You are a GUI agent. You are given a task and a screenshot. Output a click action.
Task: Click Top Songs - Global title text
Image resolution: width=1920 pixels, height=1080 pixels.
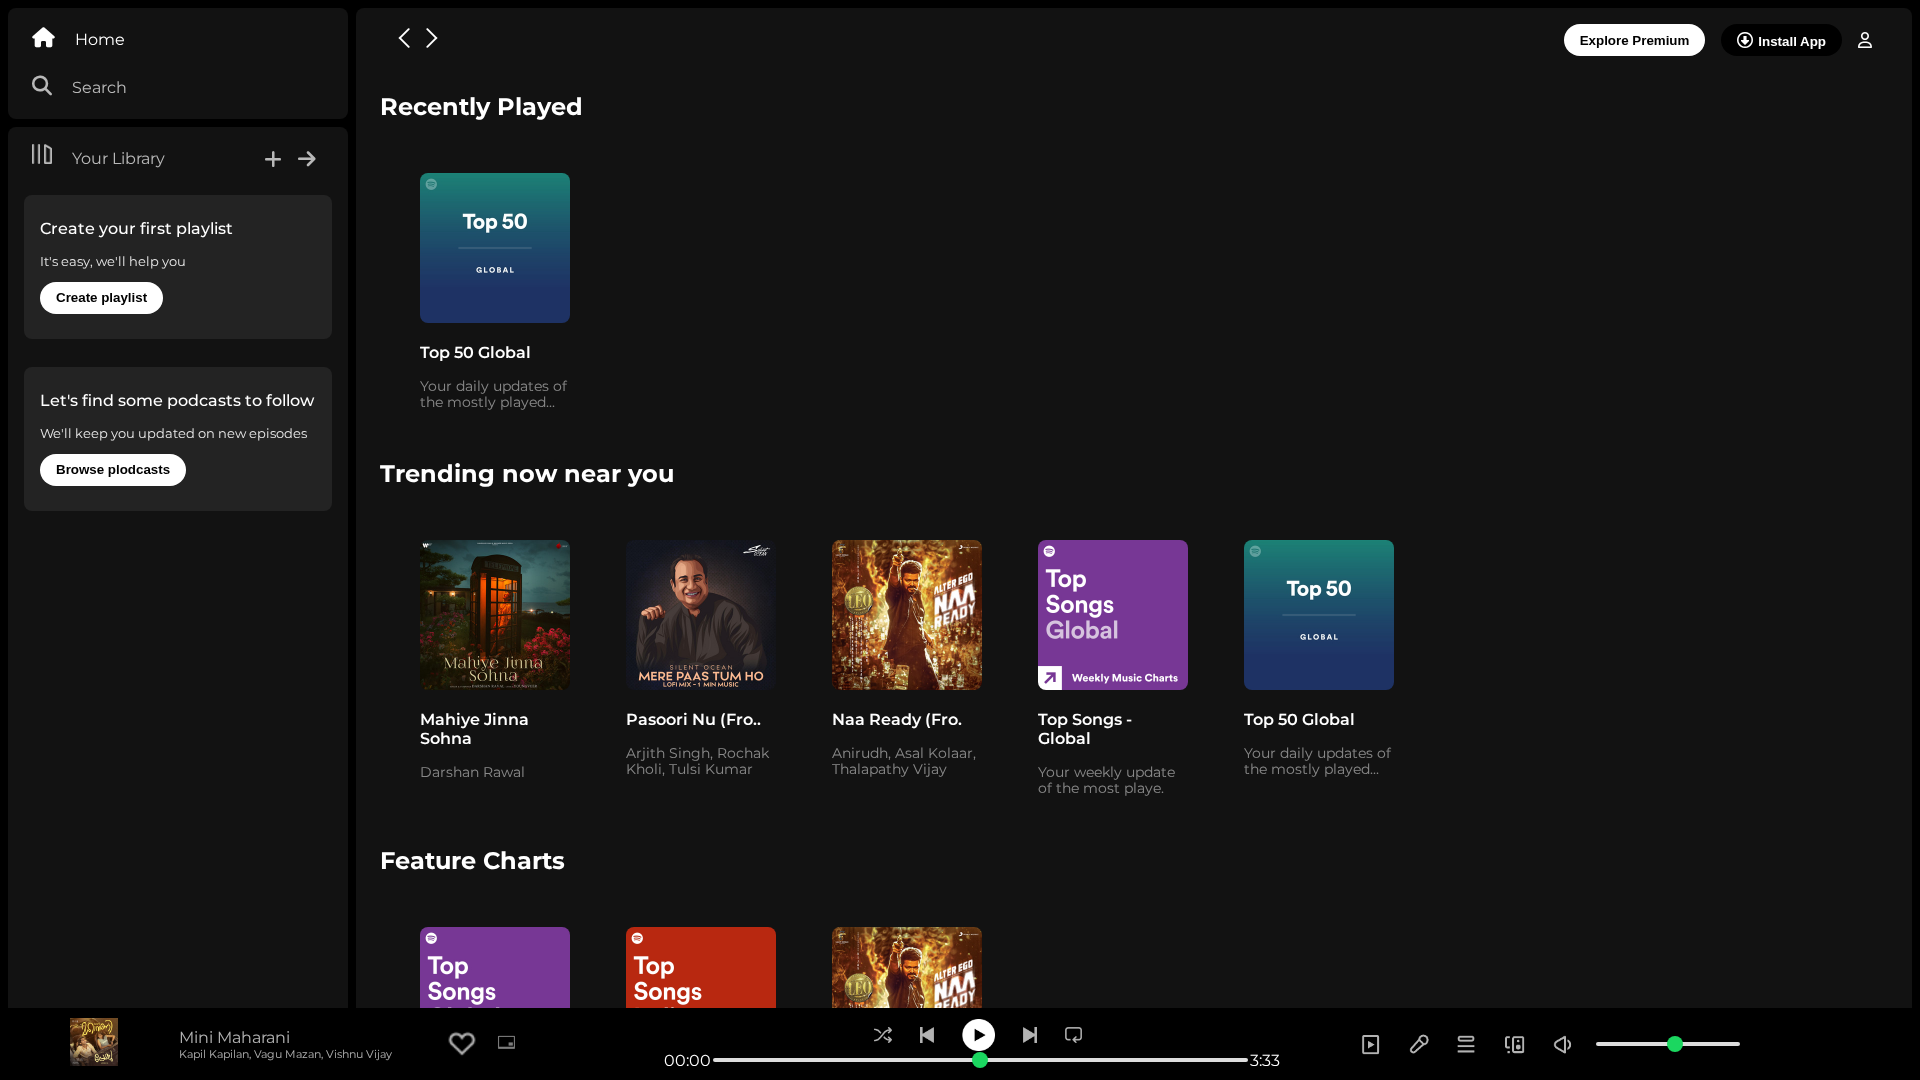pyautogui.click(x=1085, y=729)
